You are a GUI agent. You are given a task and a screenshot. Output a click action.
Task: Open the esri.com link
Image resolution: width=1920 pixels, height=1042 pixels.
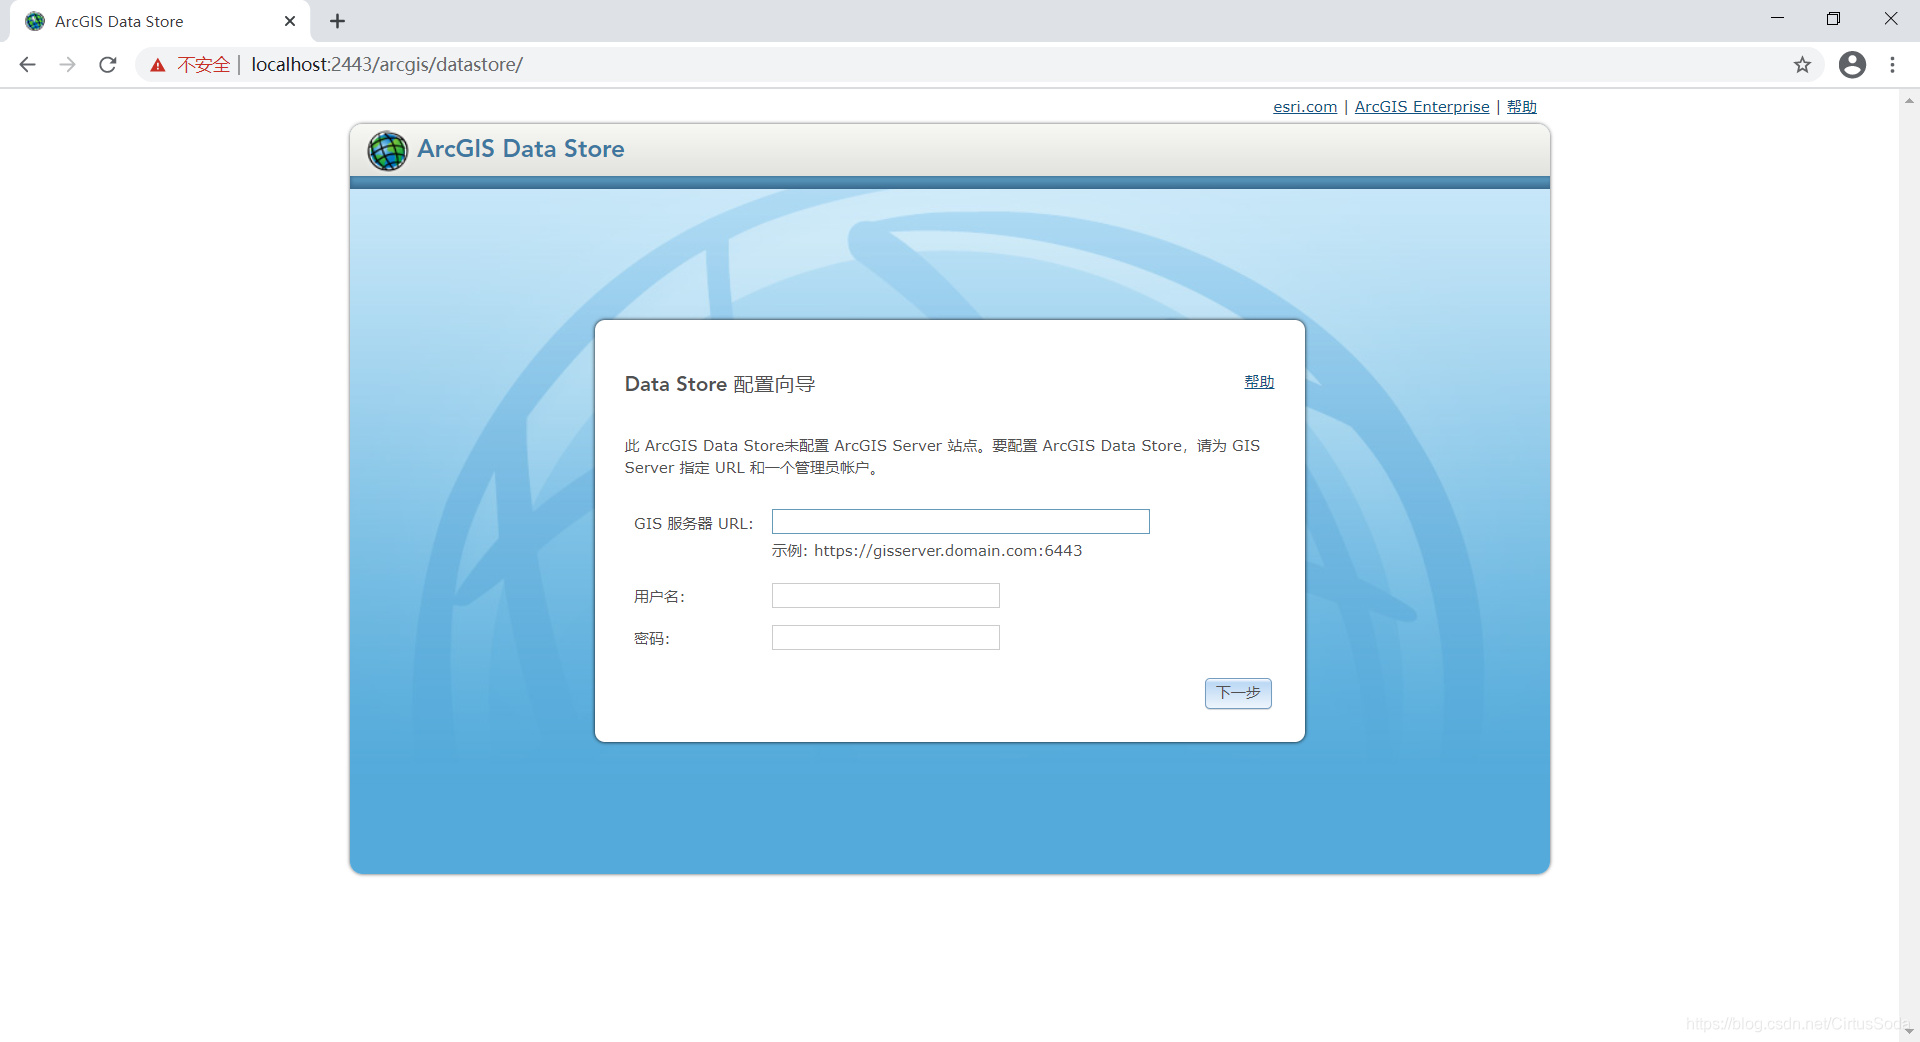coord(1305,107)
